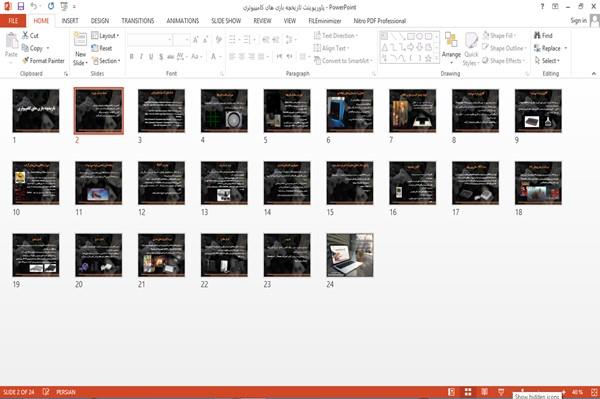Click the 40% zoom level

(x=577, y=392)
